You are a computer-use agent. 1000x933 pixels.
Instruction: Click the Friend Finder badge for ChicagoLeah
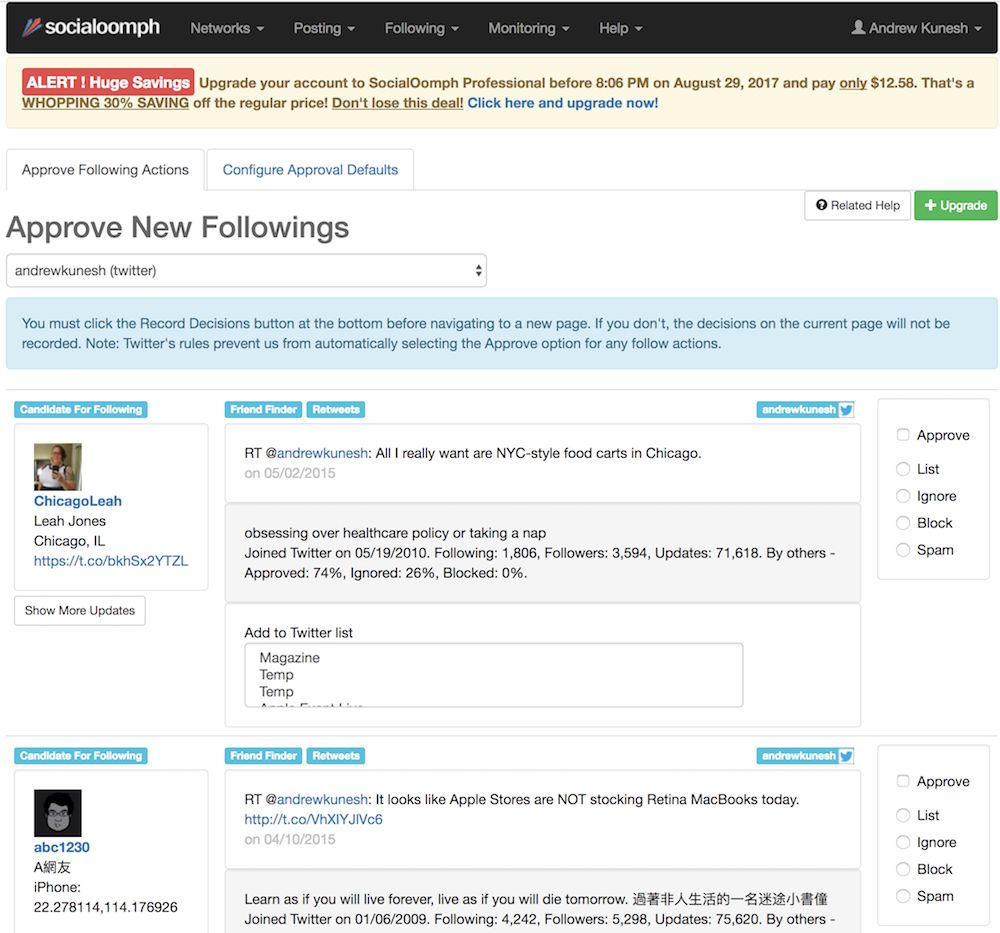point(263,409)
